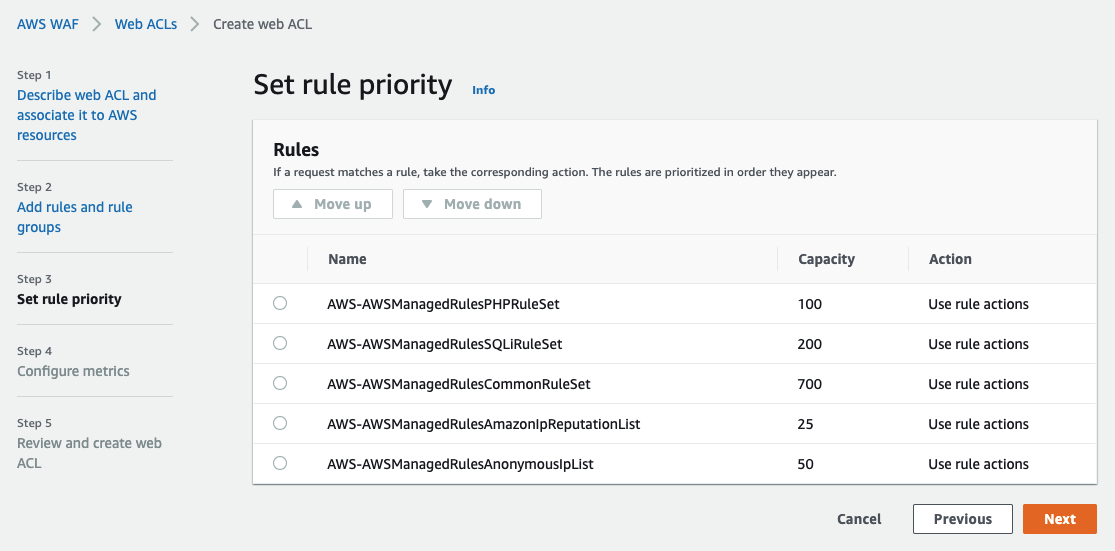Navigate to AWS WAF breadcrumb
Screen dimensions: 1115x551
(x=48, y=24)
